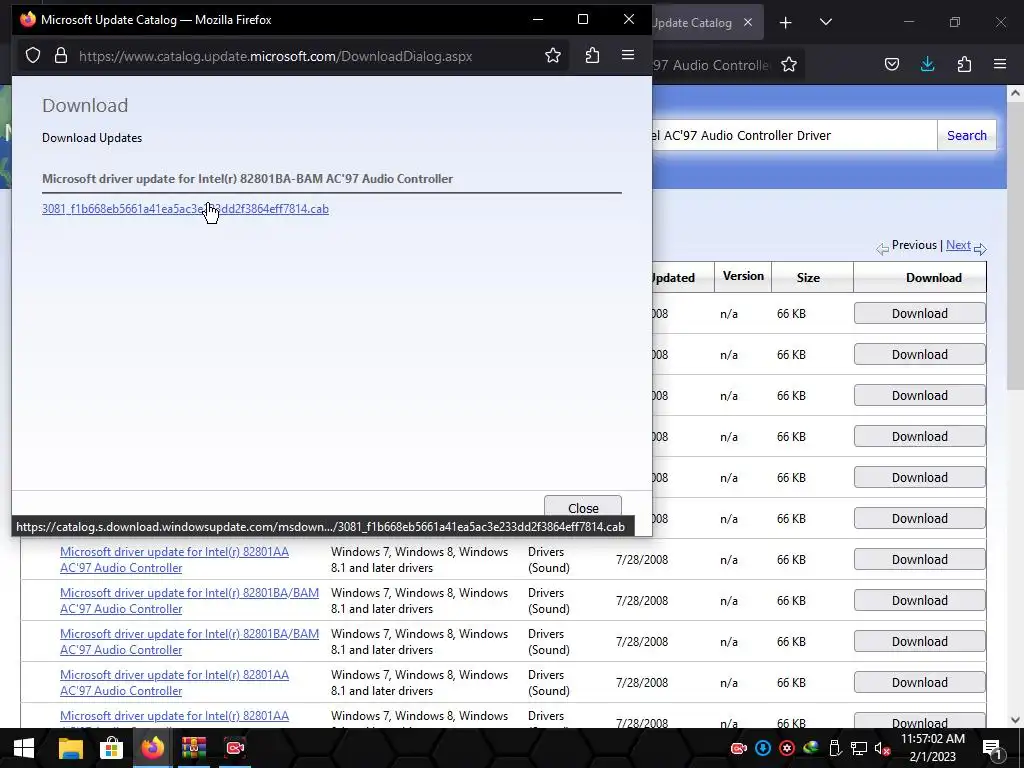Image resolution: width=1024 pixels, height=768 pixels.
Task: Bookmark the DownloadDialog.aspx page with the star
Action: tap(552, 56)
